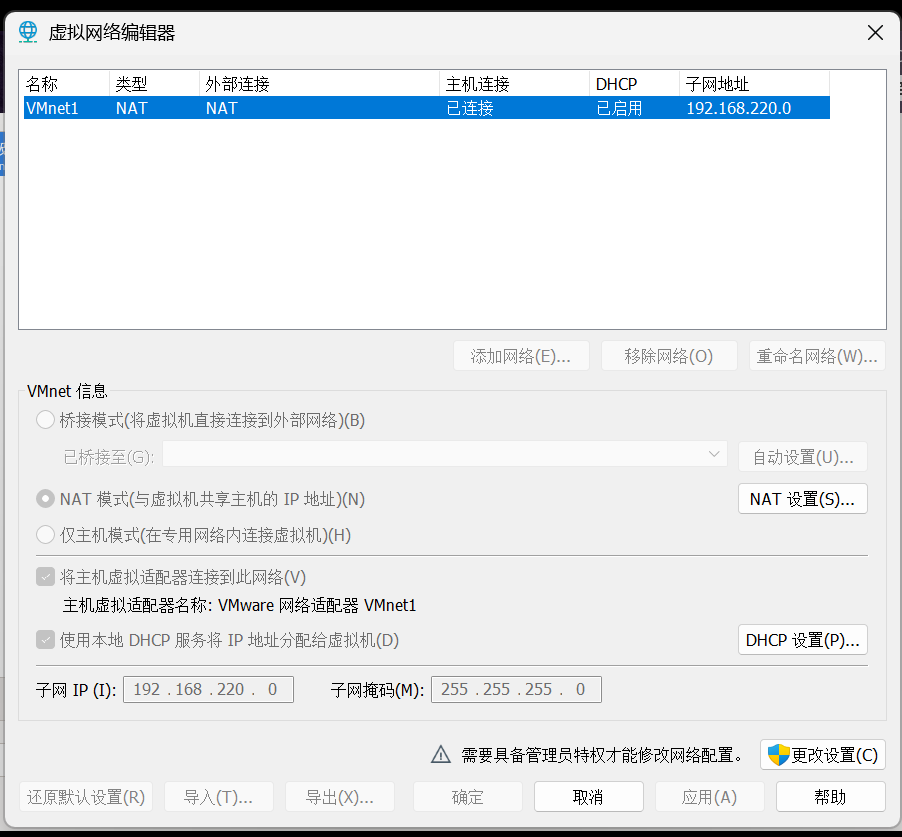This screenshot has width=902, height=837.
Task: Sort by 子网地址 column header
Action: tap(755, 84)
